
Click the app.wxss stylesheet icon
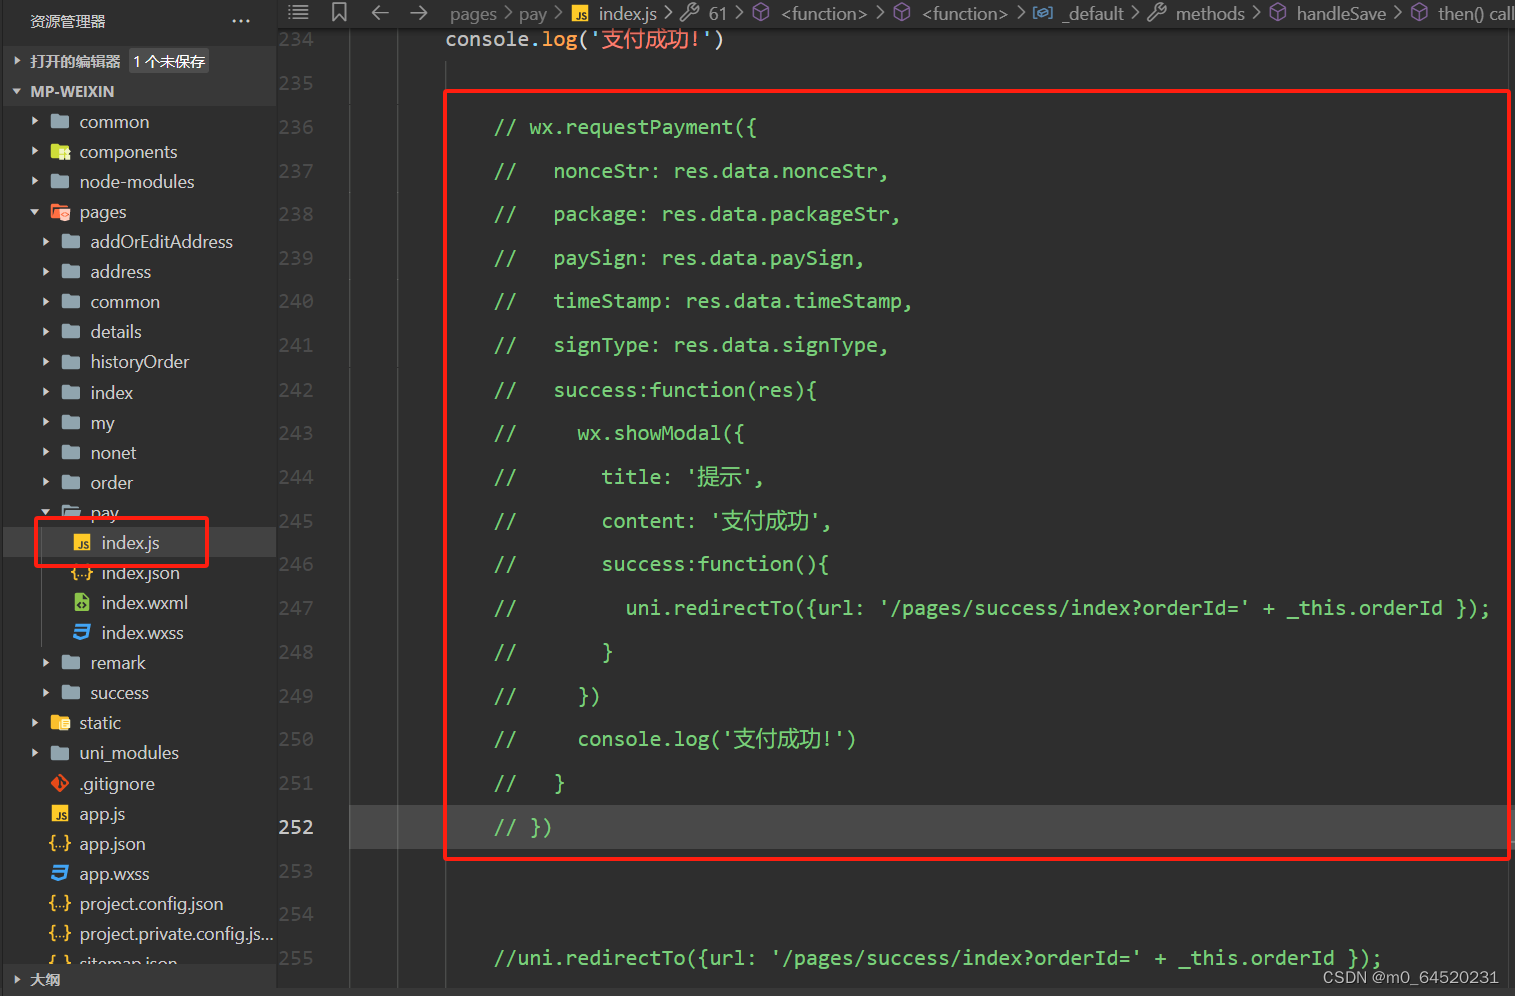(60, 874)
